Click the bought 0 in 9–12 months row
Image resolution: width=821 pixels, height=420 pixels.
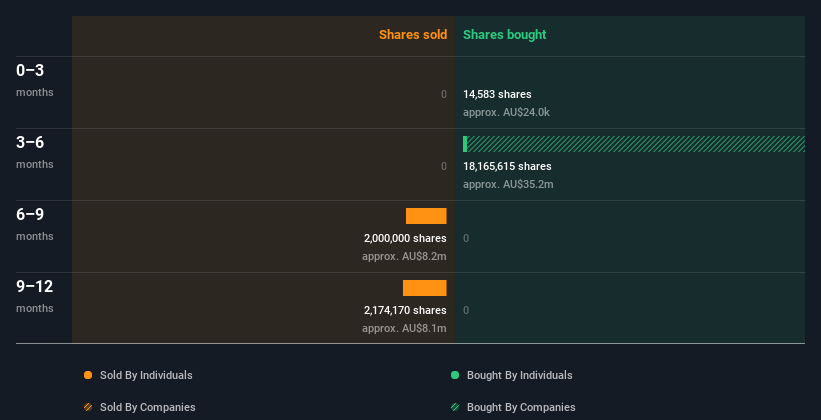[x=466, y=310]
